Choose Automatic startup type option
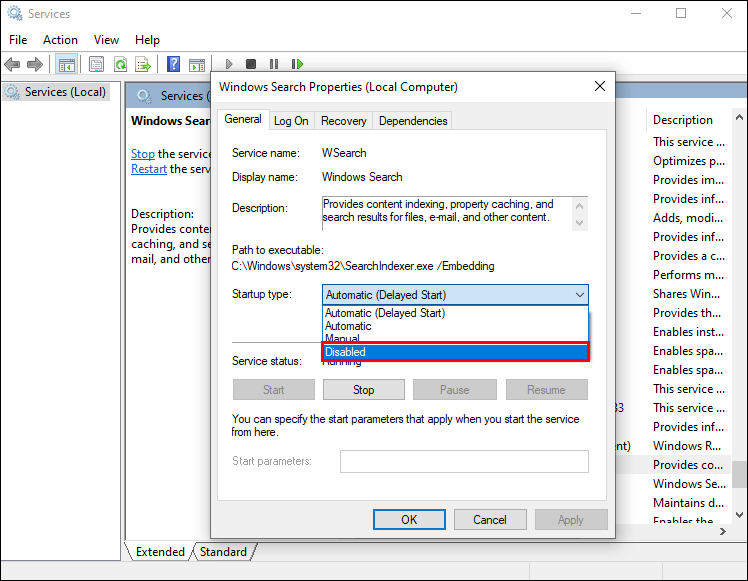 pos(455,326)
